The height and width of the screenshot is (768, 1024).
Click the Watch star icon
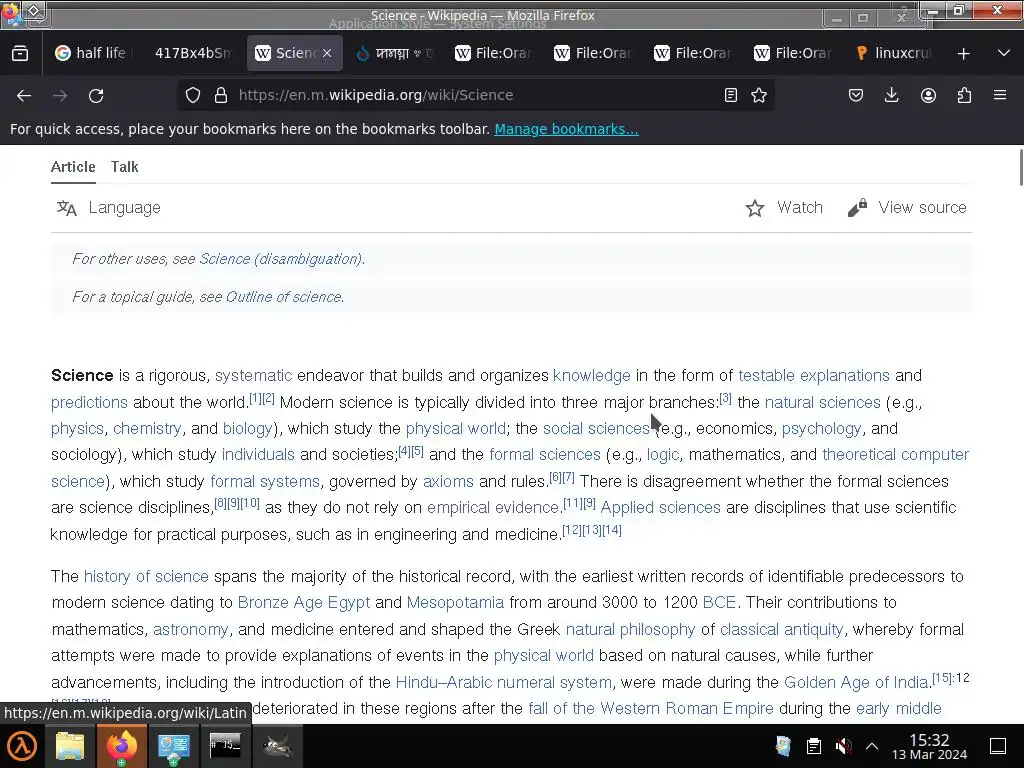(x=755, y=208)
